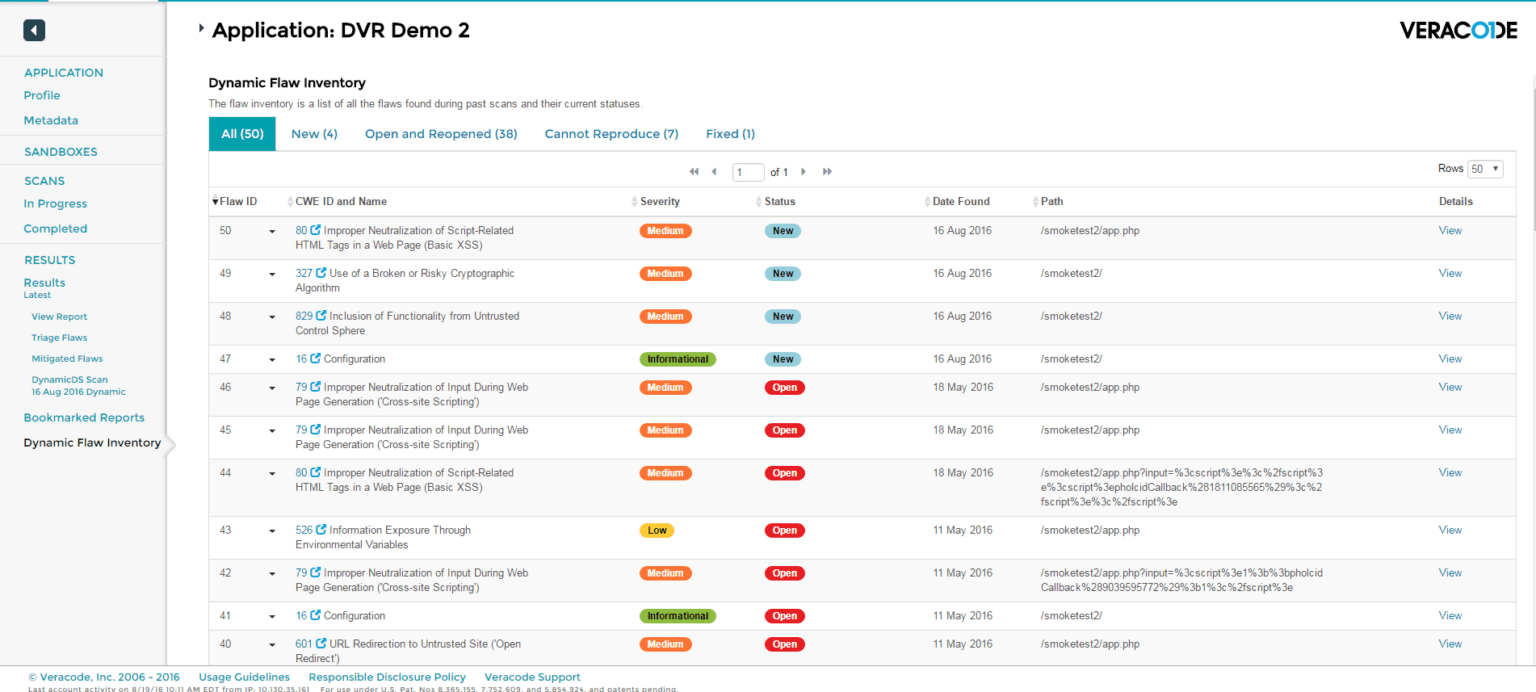This screenshot has height=692, width=1536.
Task: Switch to Cannot Reproduce (7) tab
Action: (x=611, y=134)
